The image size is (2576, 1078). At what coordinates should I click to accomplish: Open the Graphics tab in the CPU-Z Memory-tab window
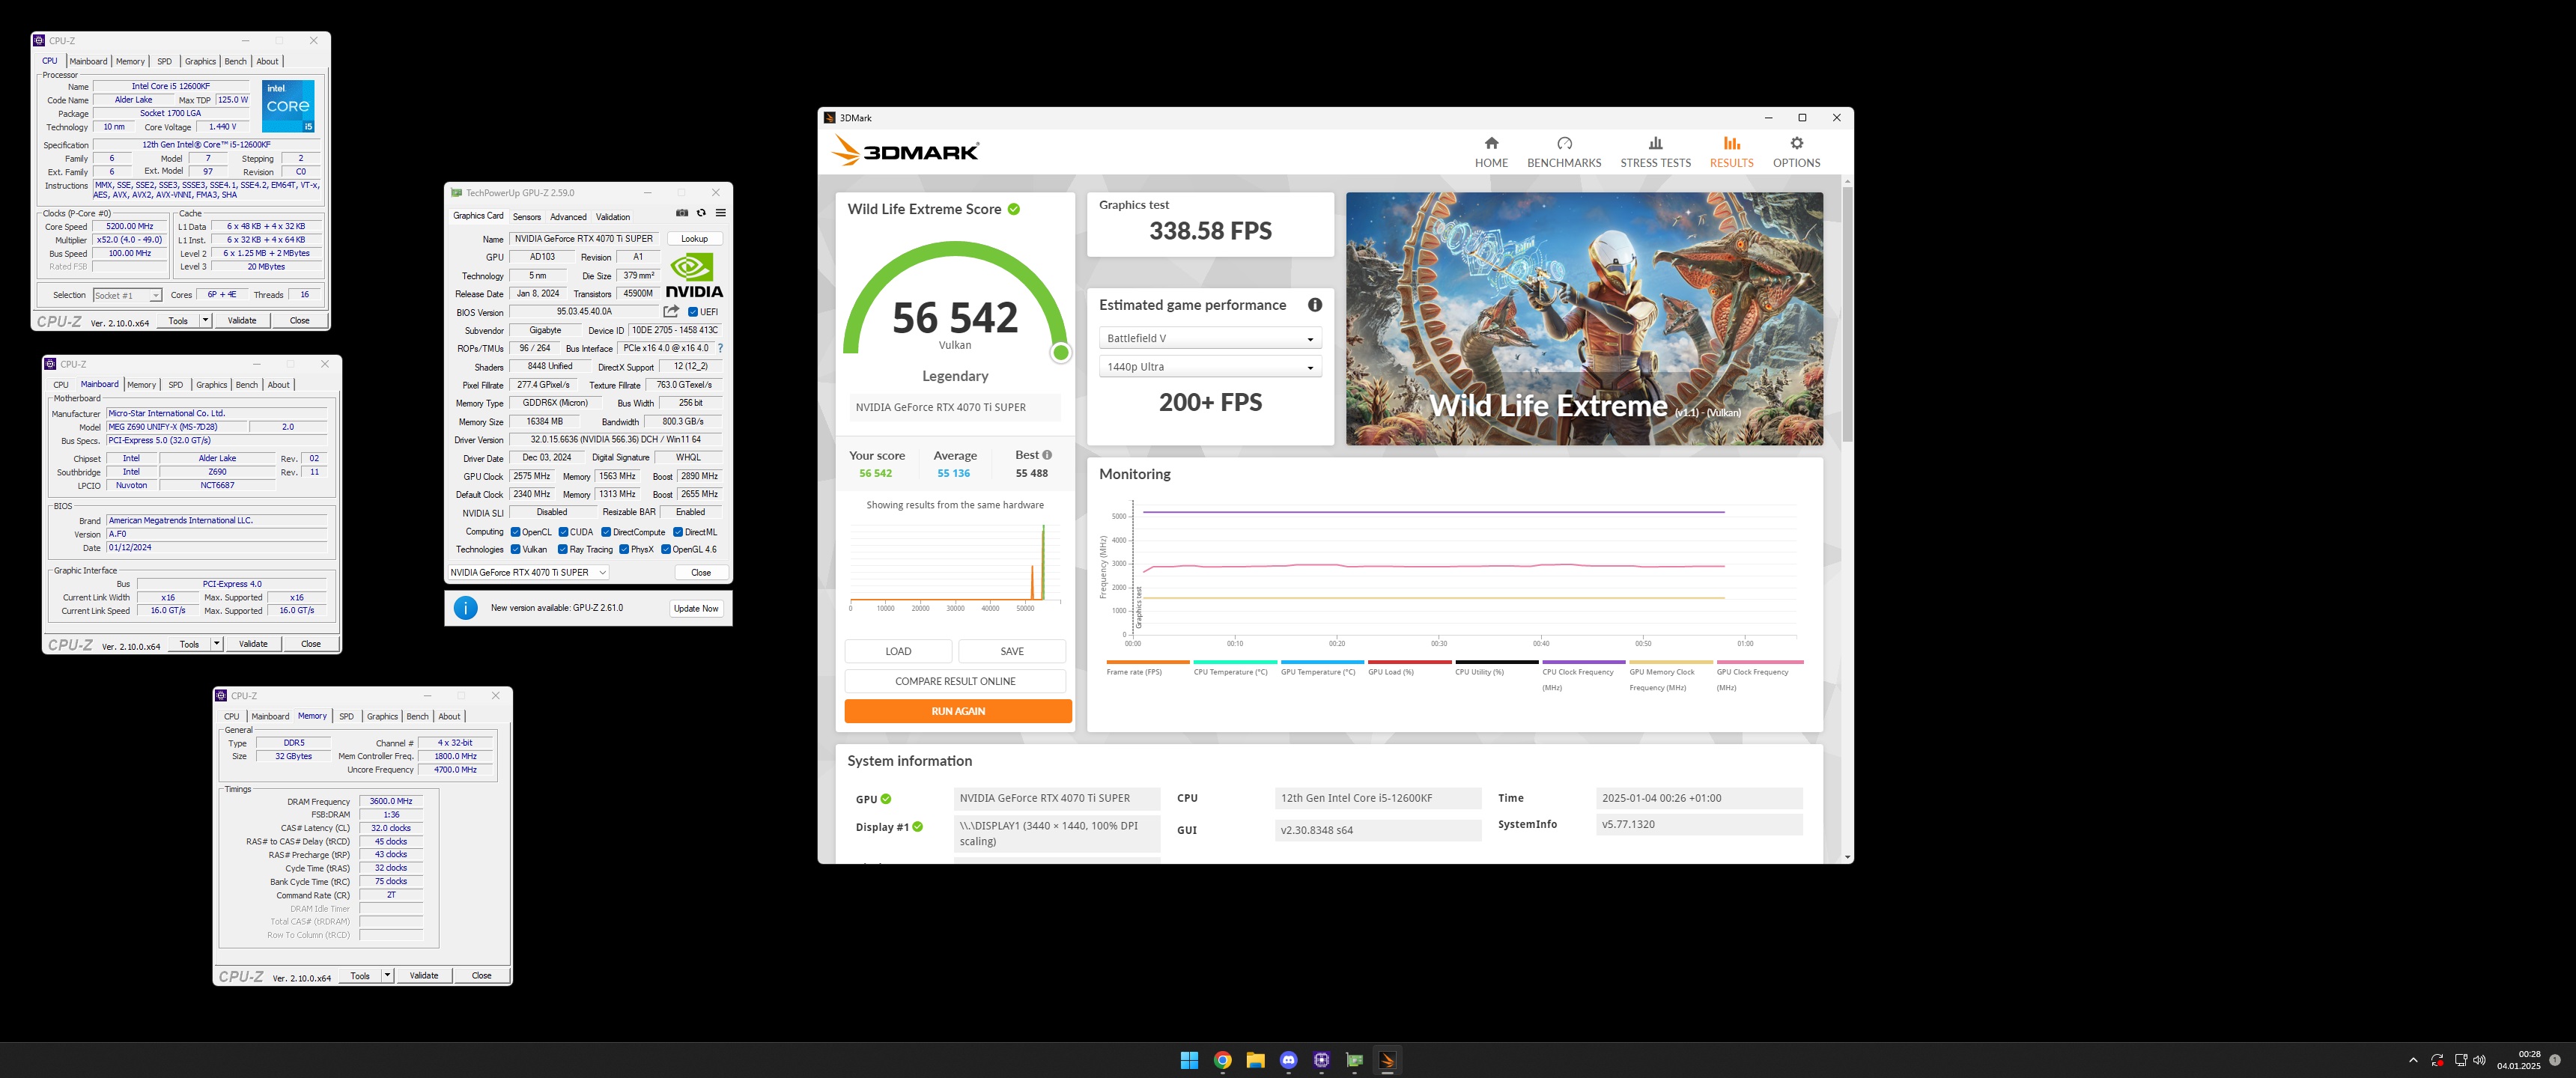(382, 716)
